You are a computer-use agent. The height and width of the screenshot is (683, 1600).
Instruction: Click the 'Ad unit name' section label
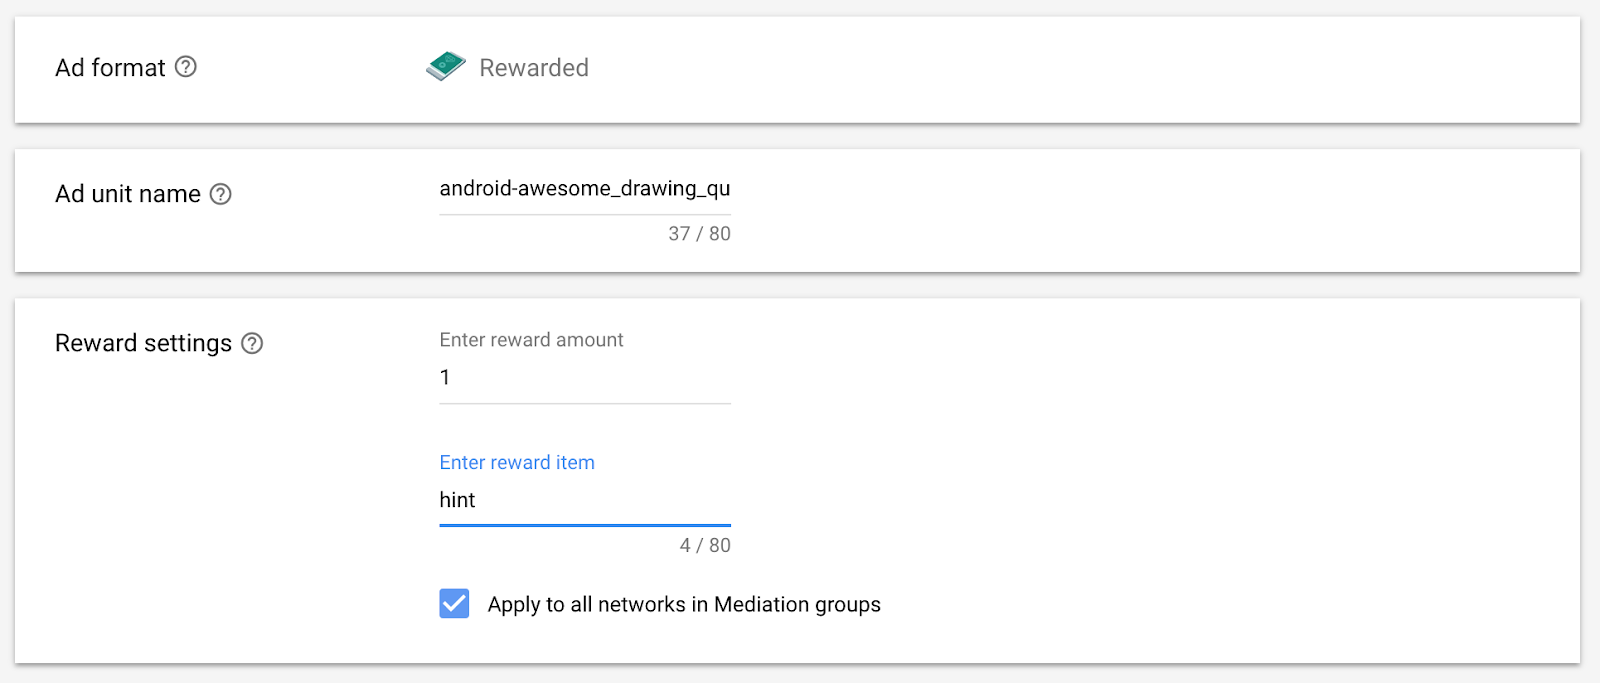click(x=128, y=194)
